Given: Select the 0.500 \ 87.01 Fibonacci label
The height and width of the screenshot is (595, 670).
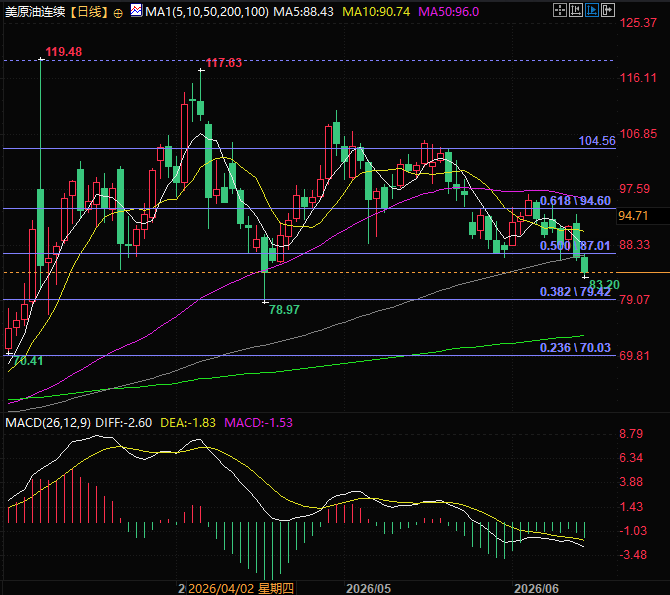Looking at the screenshot, I should tap(575, 245).
